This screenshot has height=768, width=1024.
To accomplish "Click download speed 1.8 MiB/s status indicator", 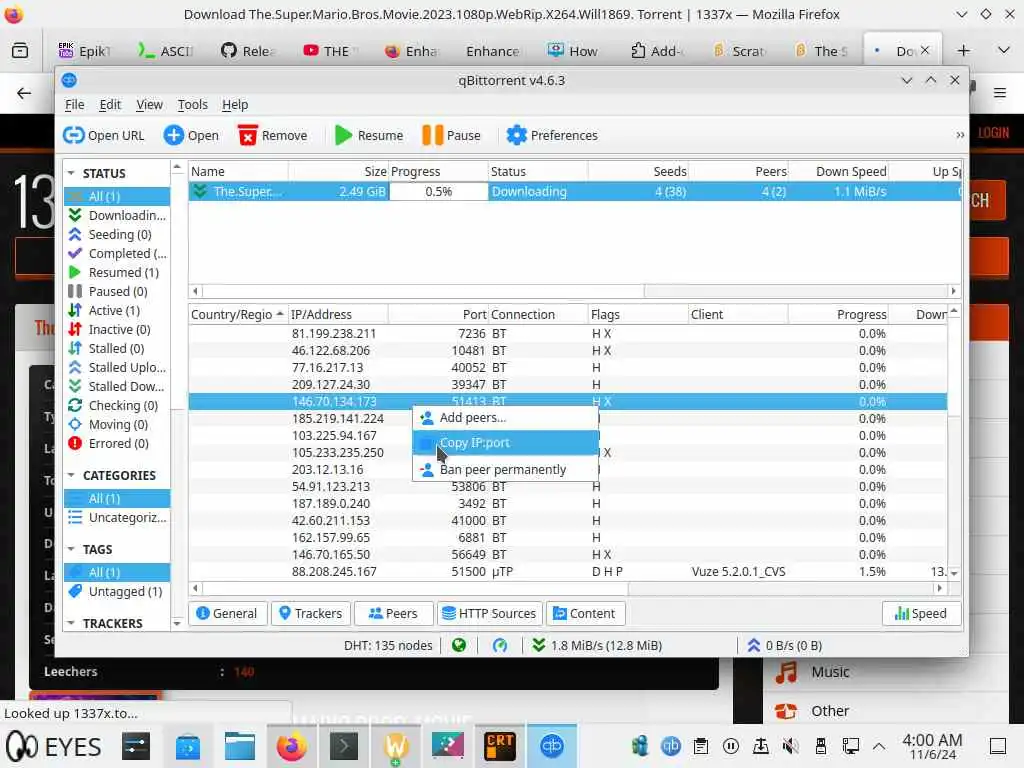I will (597, 645).
